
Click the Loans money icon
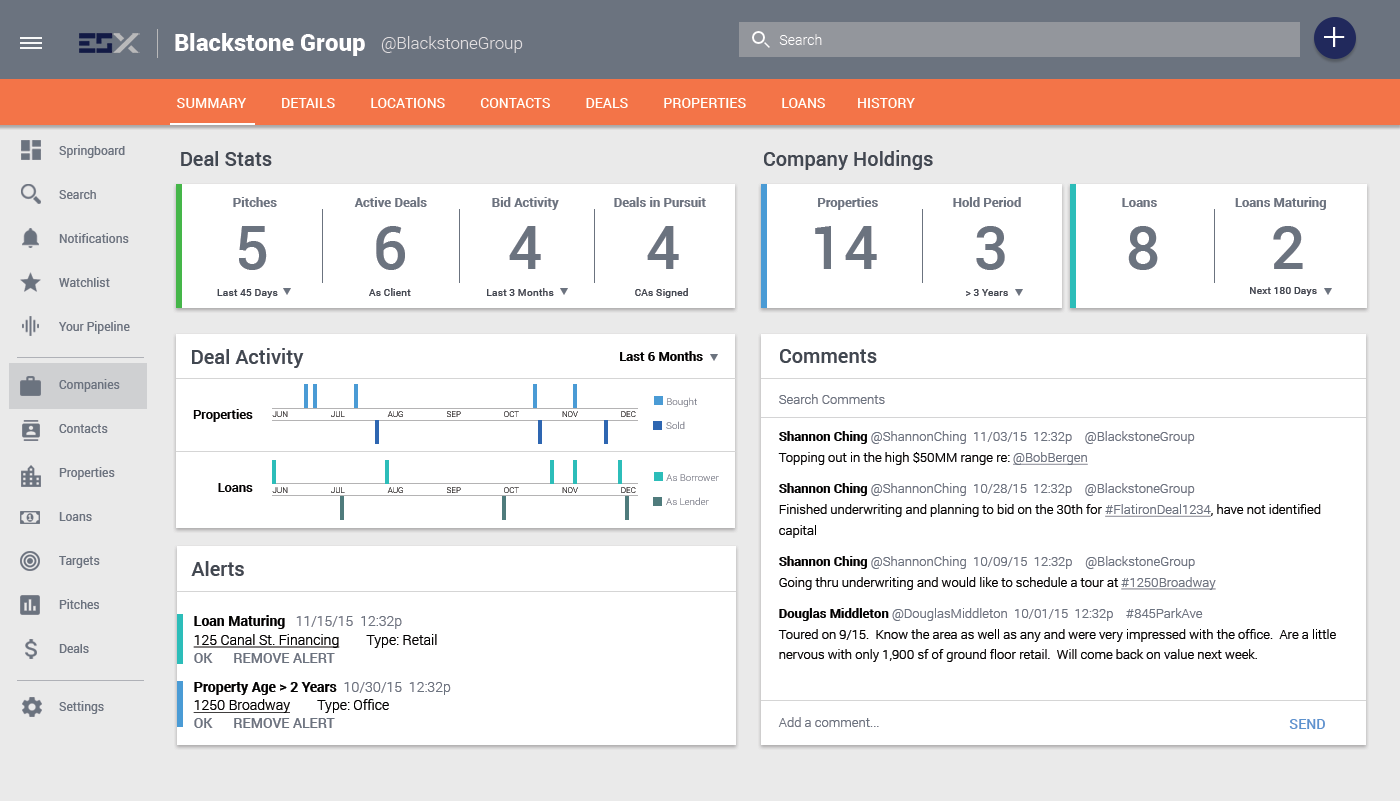click(x=31, y=517)
